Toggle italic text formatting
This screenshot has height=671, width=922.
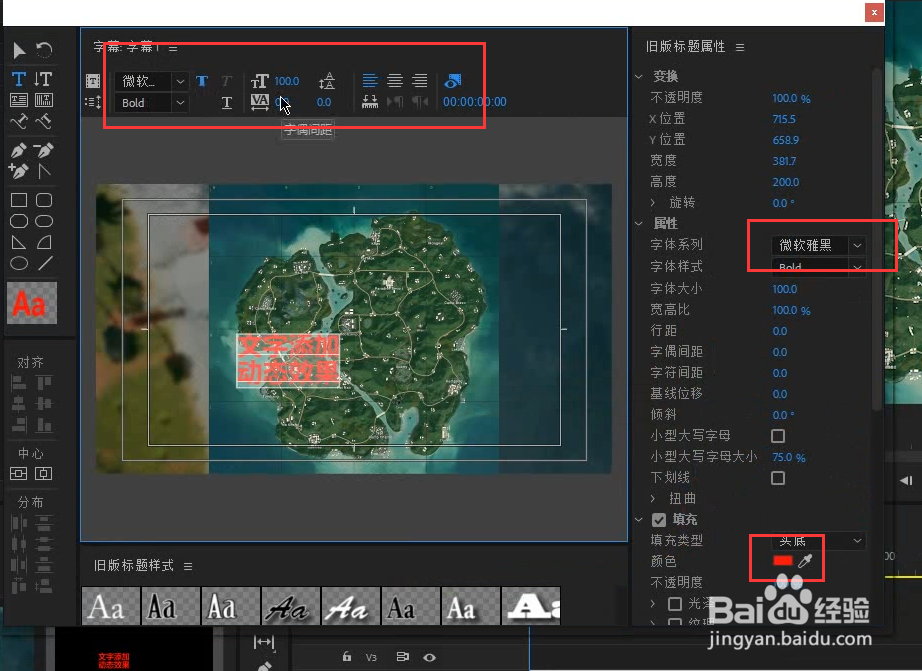[227, 81]
